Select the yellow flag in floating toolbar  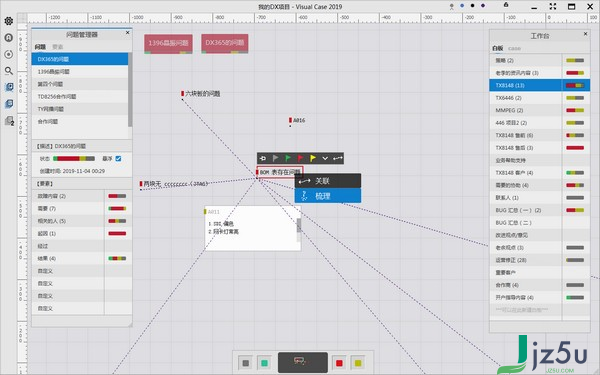click(313, 158)
